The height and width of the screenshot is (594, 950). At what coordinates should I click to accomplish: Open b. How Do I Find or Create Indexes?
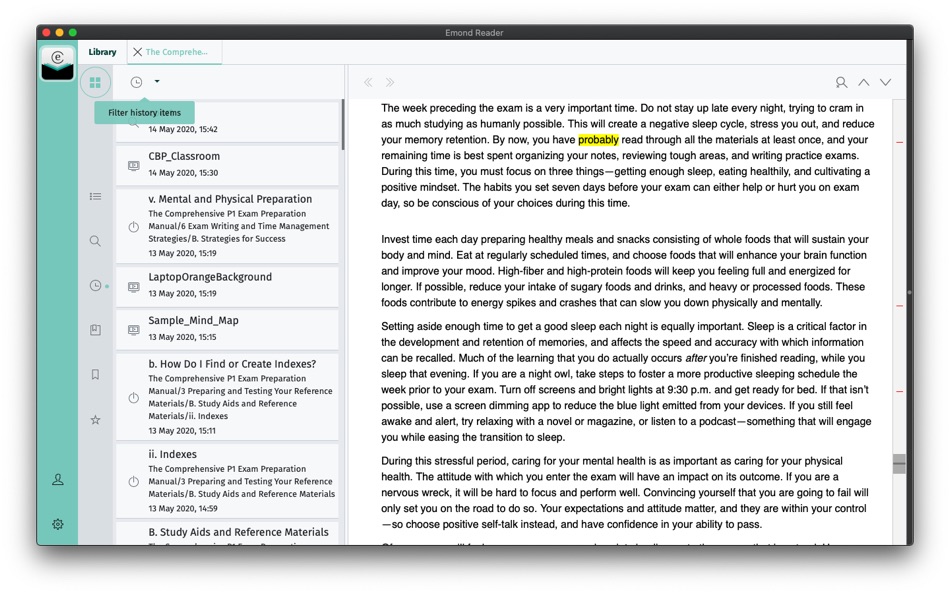point(227,396)
